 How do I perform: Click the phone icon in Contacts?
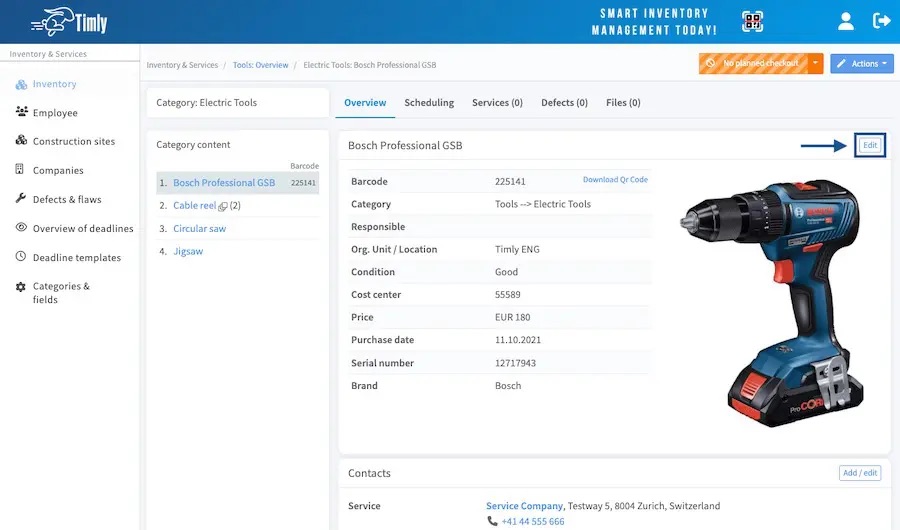pos(492,521)
